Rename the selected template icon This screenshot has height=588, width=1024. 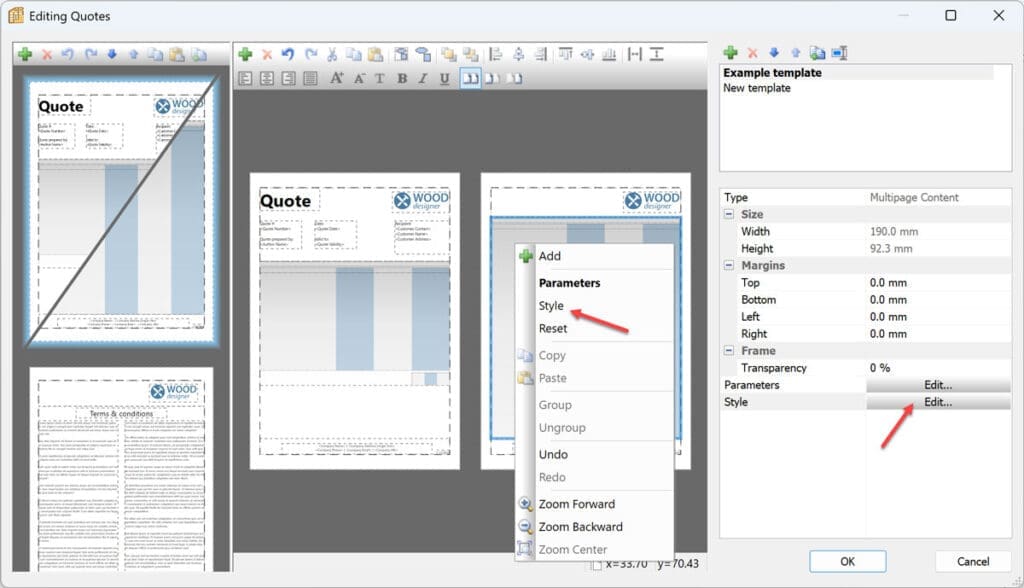click(x=839, y=53)
